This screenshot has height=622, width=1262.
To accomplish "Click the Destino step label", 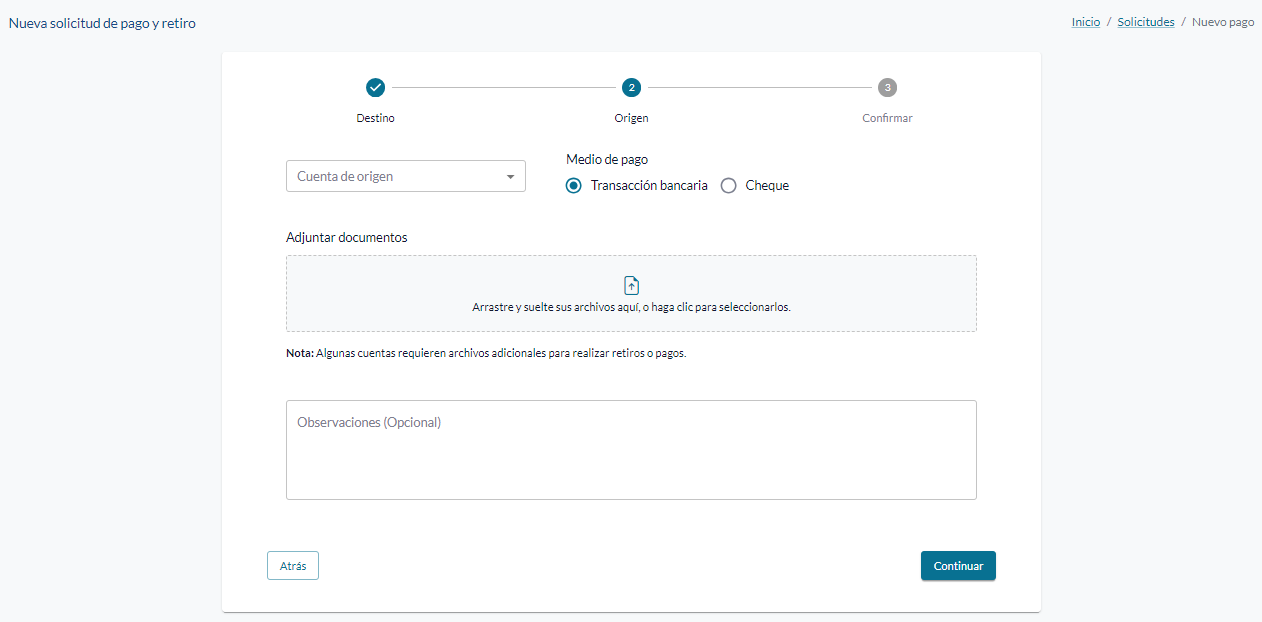I will pos(375,118).
